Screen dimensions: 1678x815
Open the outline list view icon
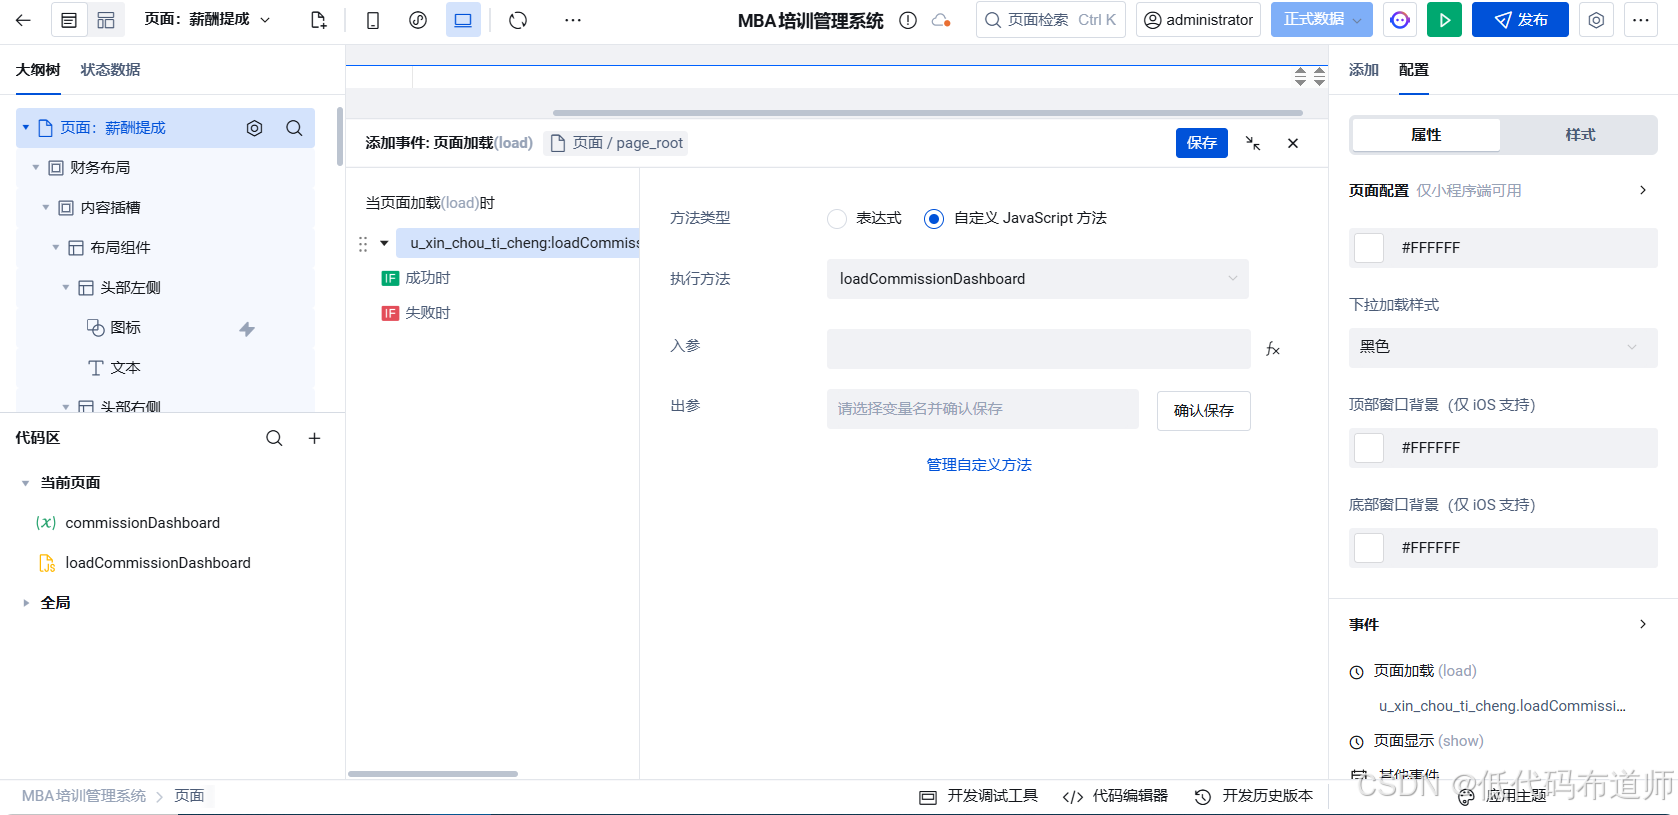tap(69, 20)
